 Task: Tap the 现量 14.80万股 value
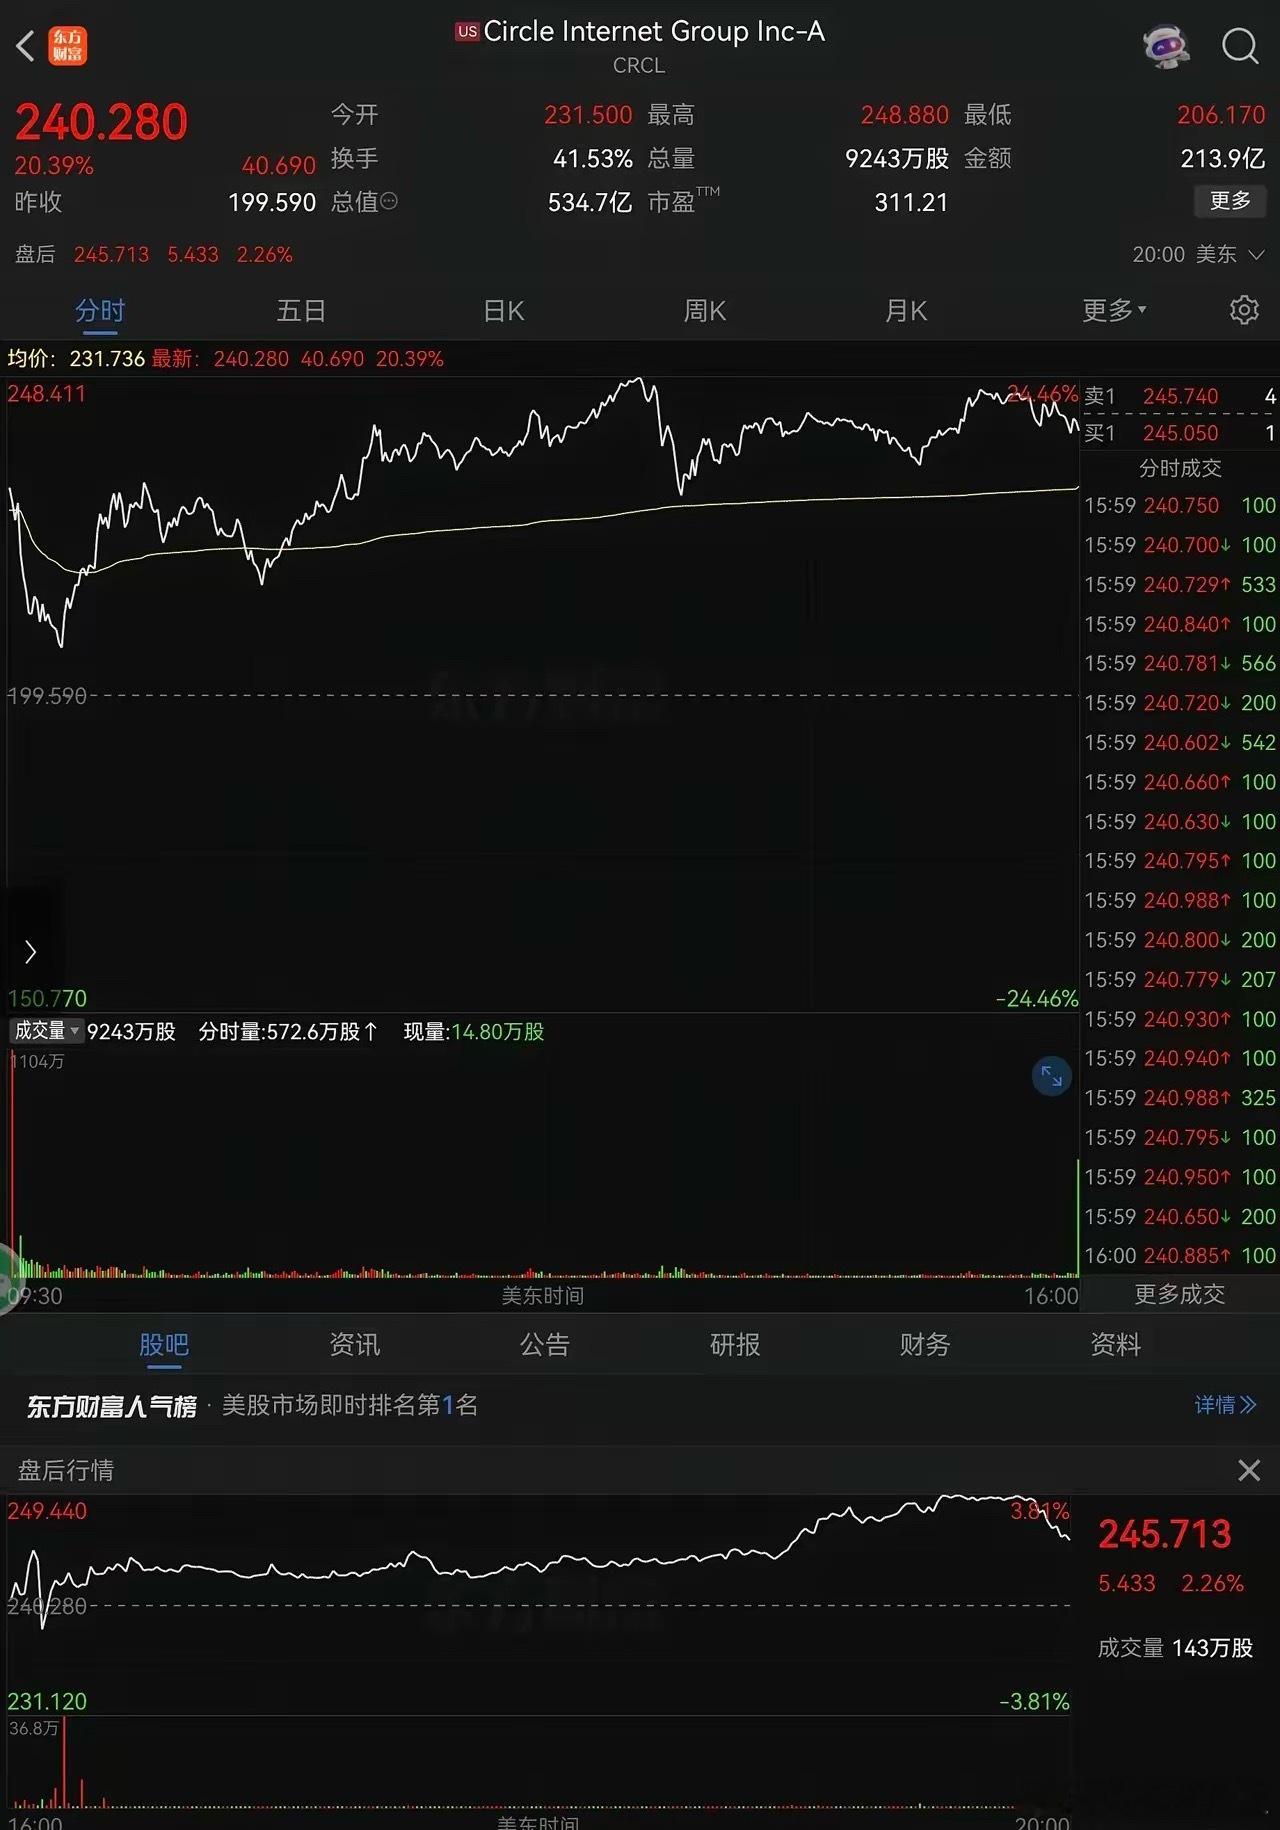474,1031
